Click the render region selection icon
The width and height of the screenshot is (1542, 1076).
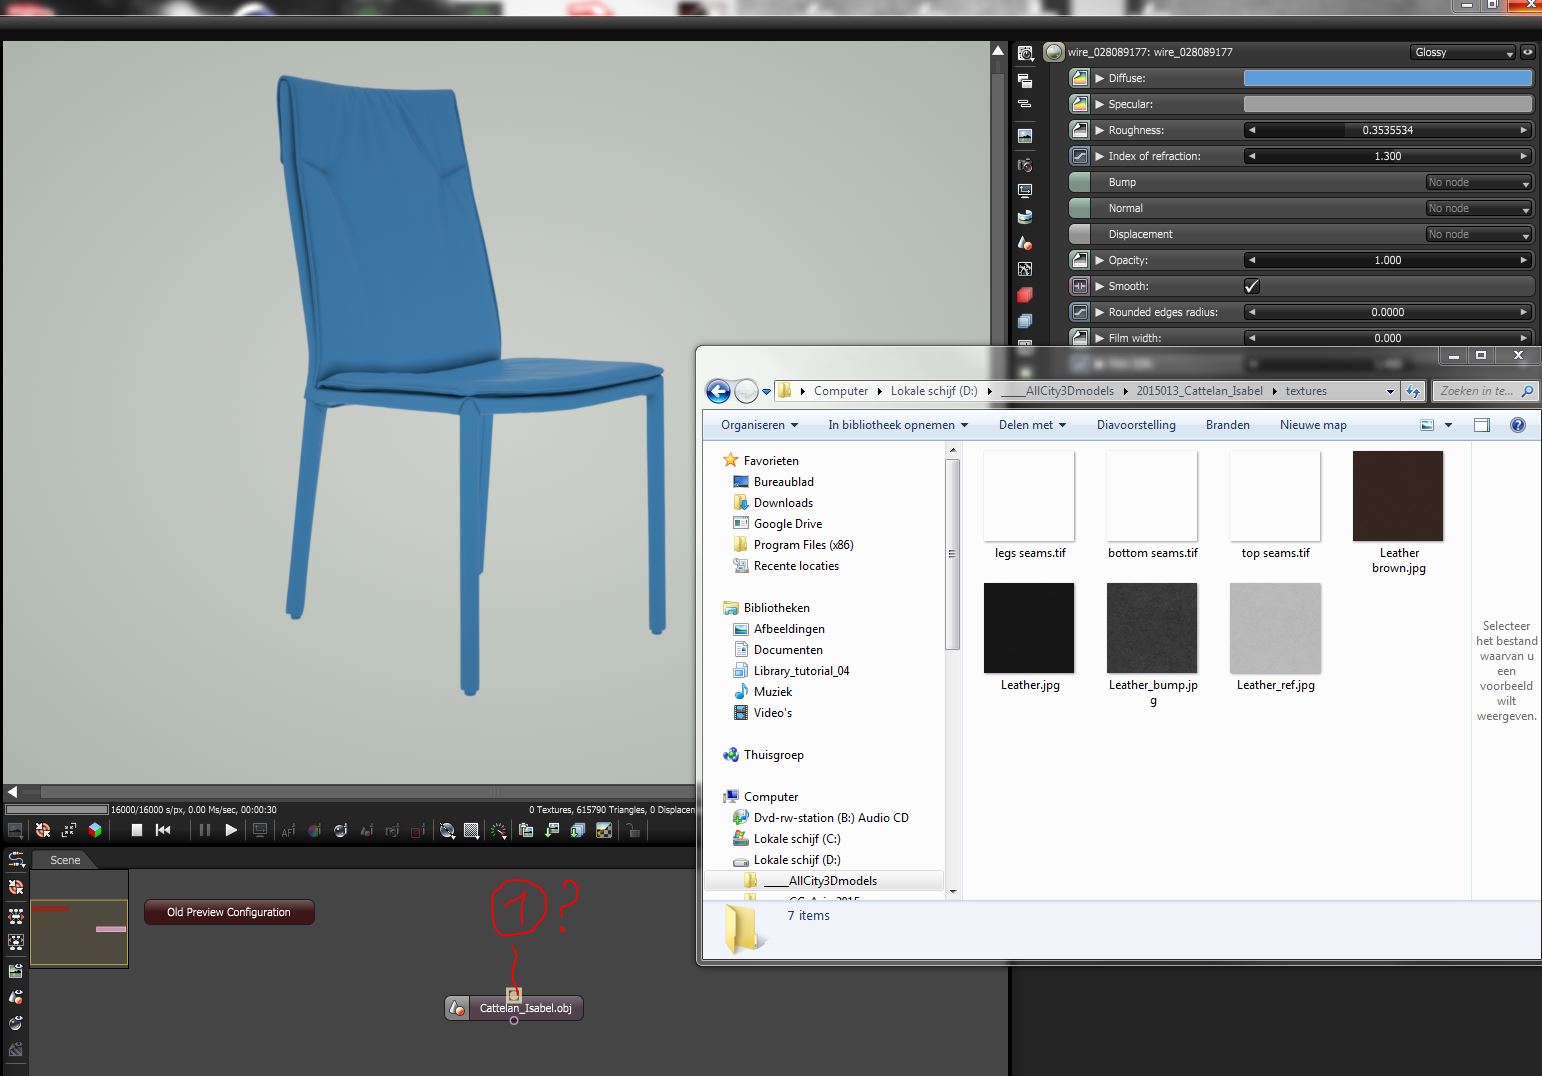click(x=471, y=830)
